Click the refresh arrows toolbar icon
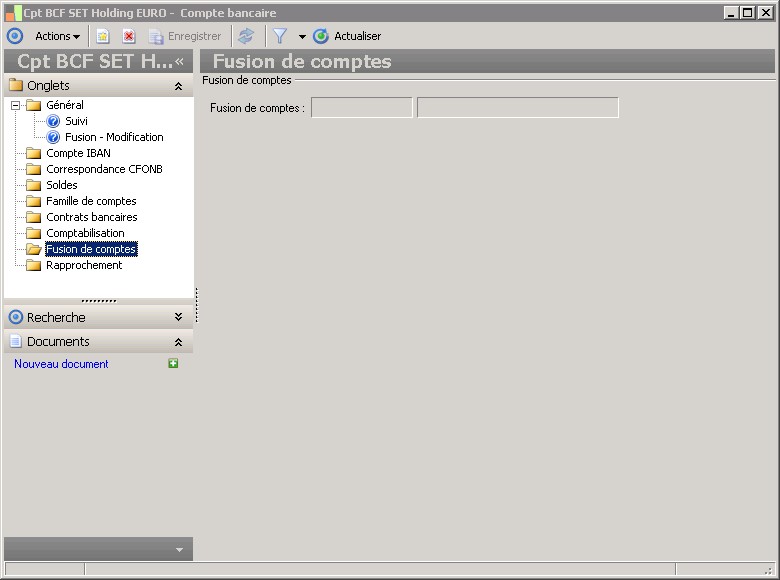 tap(246, 36)
